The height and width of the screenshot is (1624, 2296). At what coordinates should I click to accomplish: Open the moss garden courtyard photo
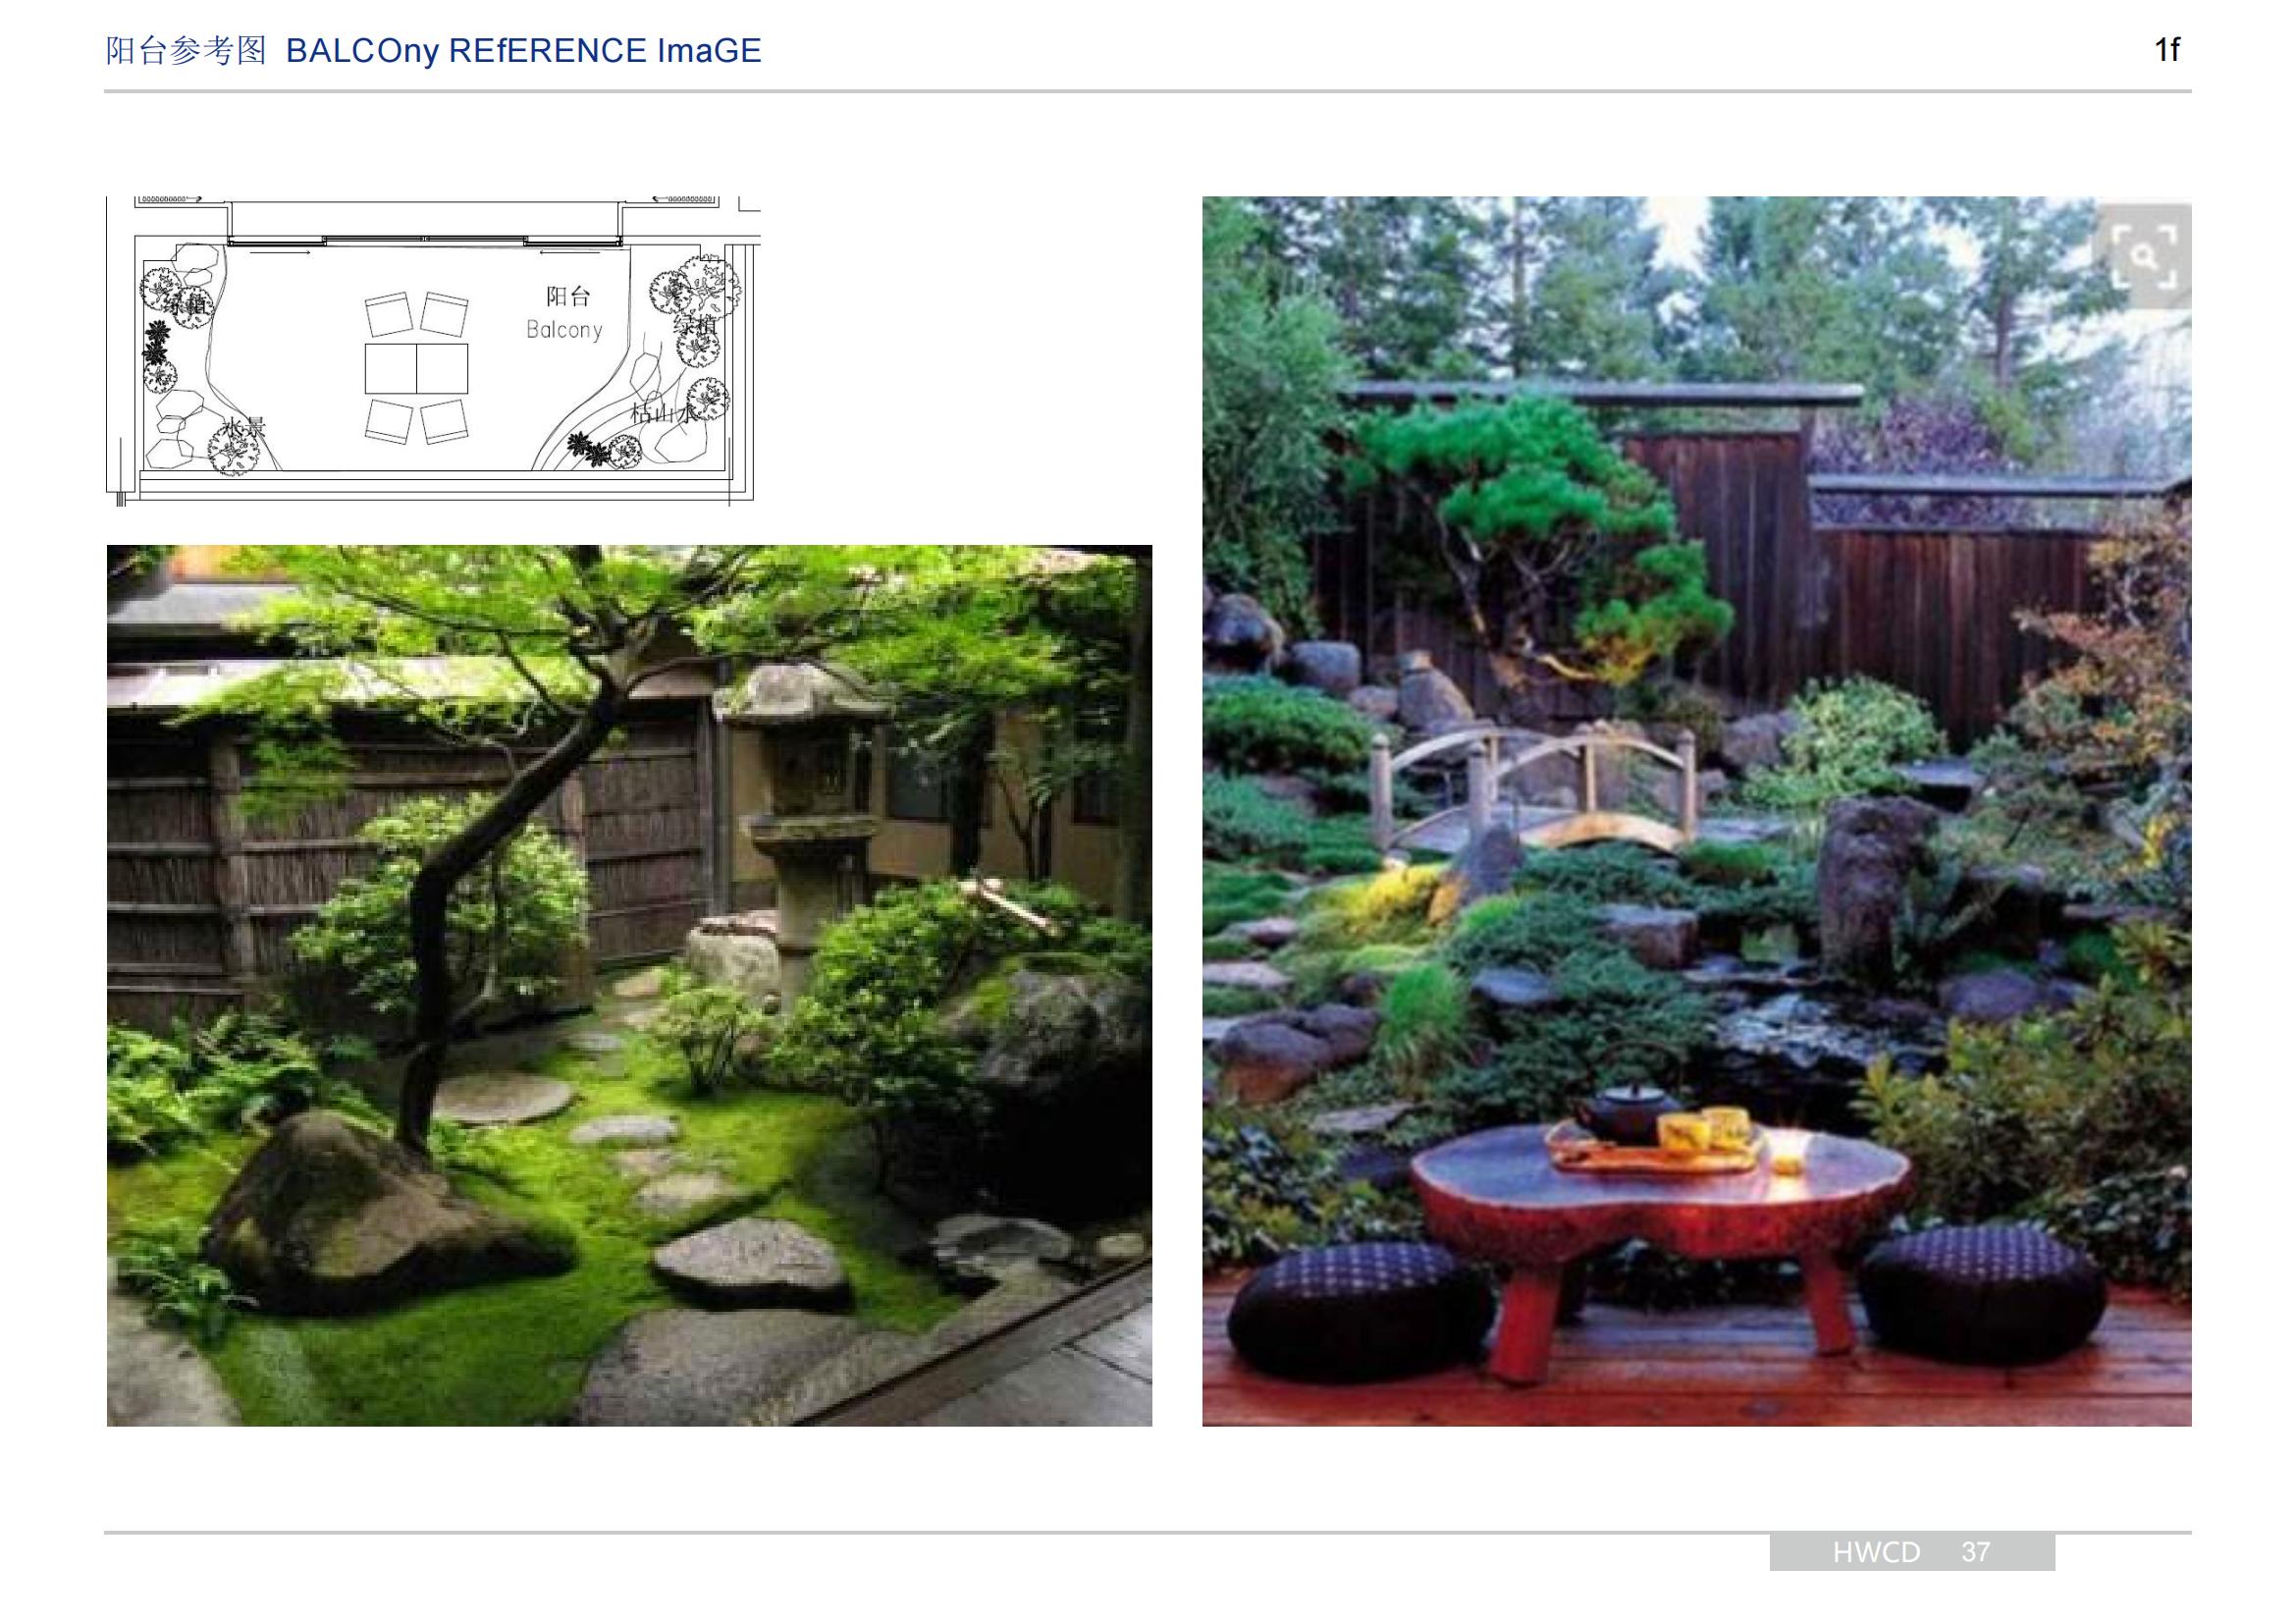(629, 985)
